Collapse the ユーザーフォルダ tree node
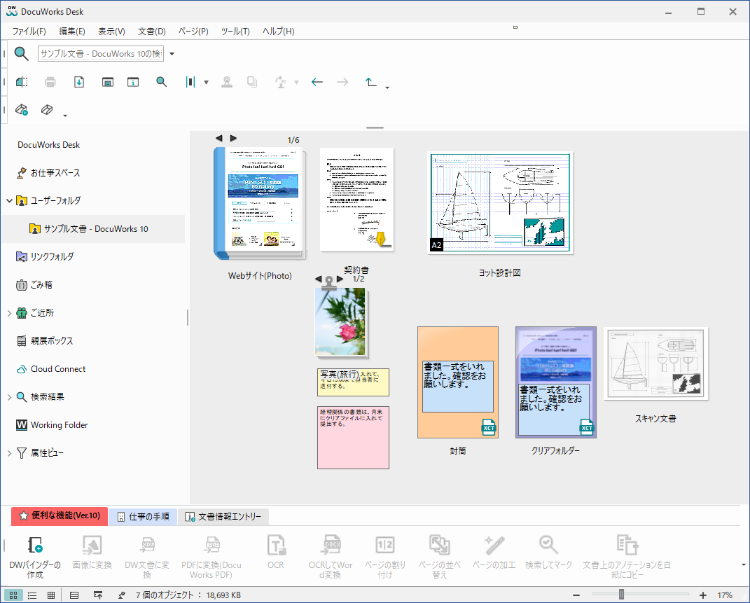Viewport: 750px width, 603px height. pyautogui.click(x=9, y=200)
